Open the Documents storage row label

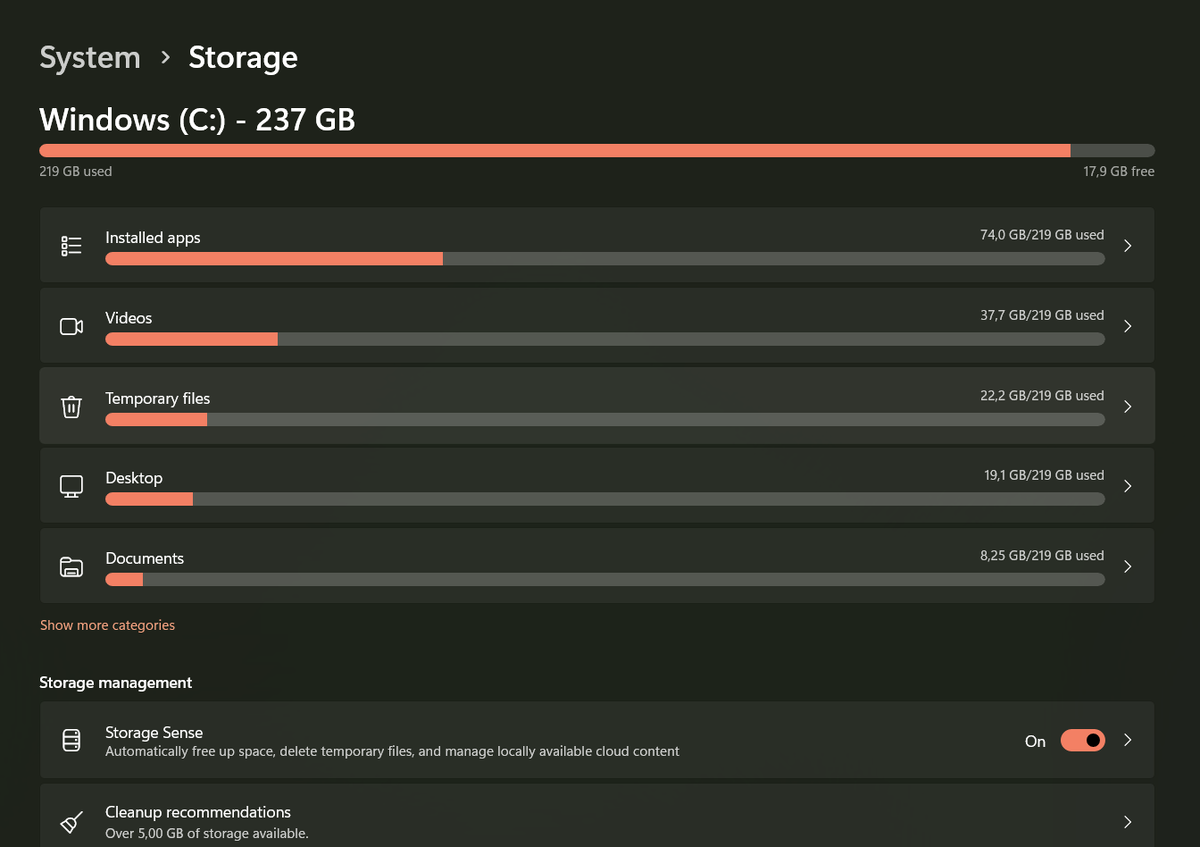click(x=145, y=558)
